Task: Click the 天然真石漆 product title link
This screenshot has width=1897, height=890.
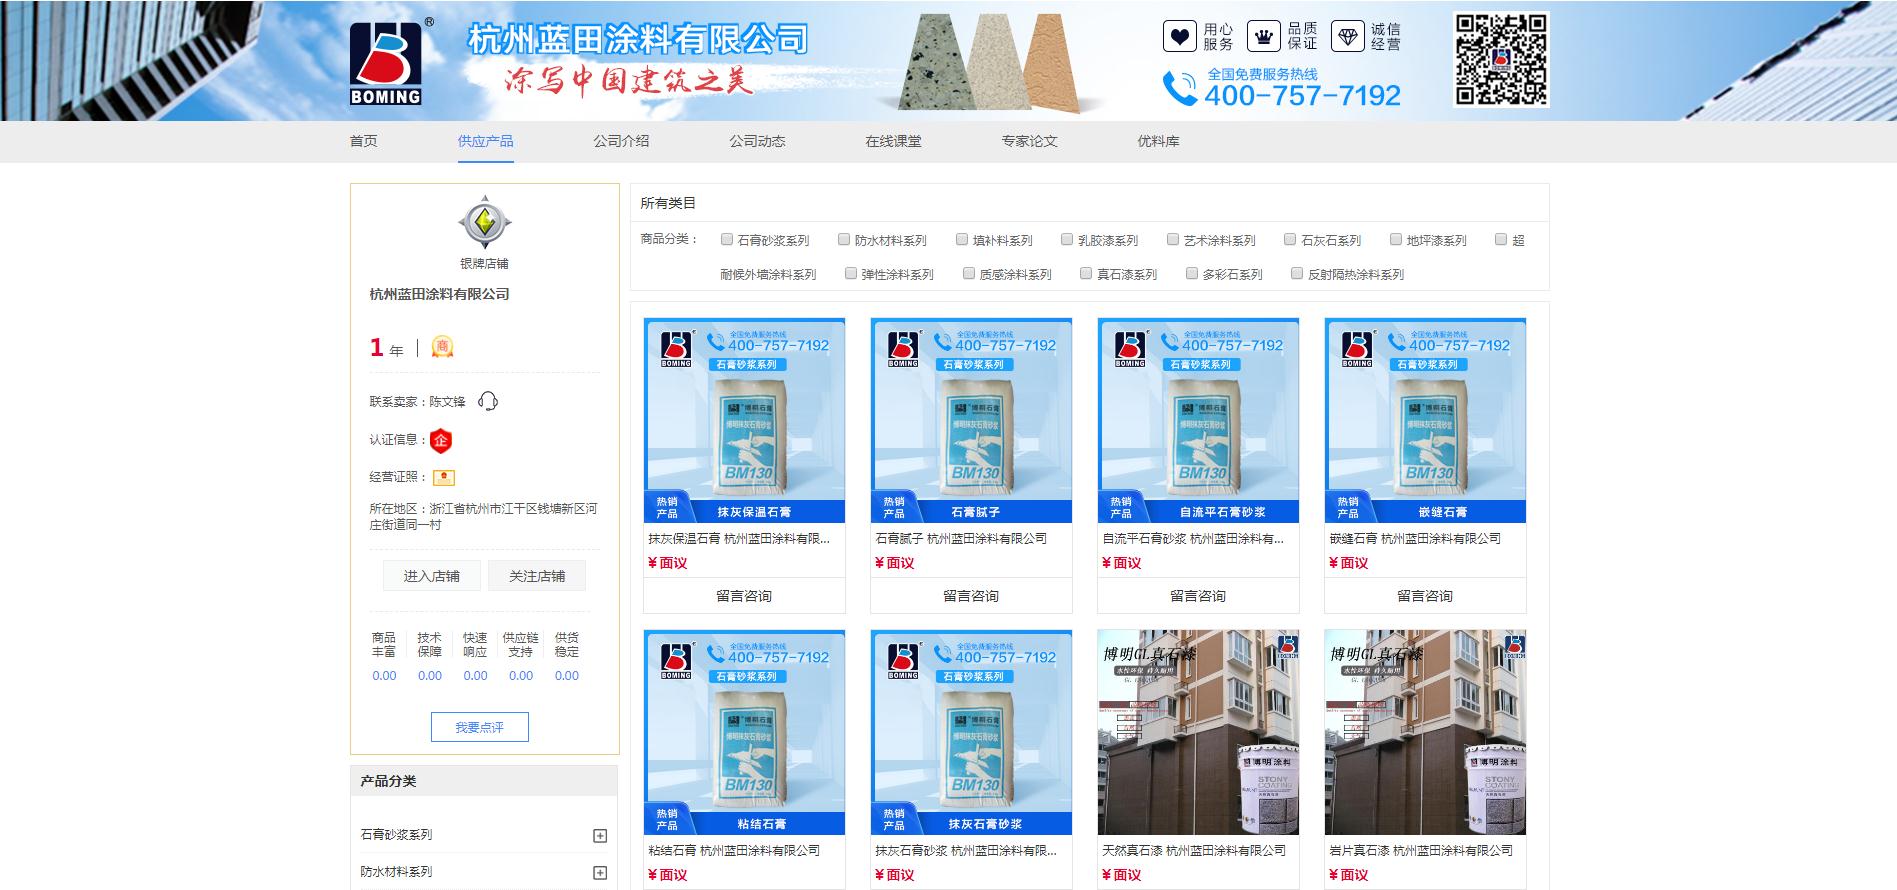Action: [x=1194, y=850]
